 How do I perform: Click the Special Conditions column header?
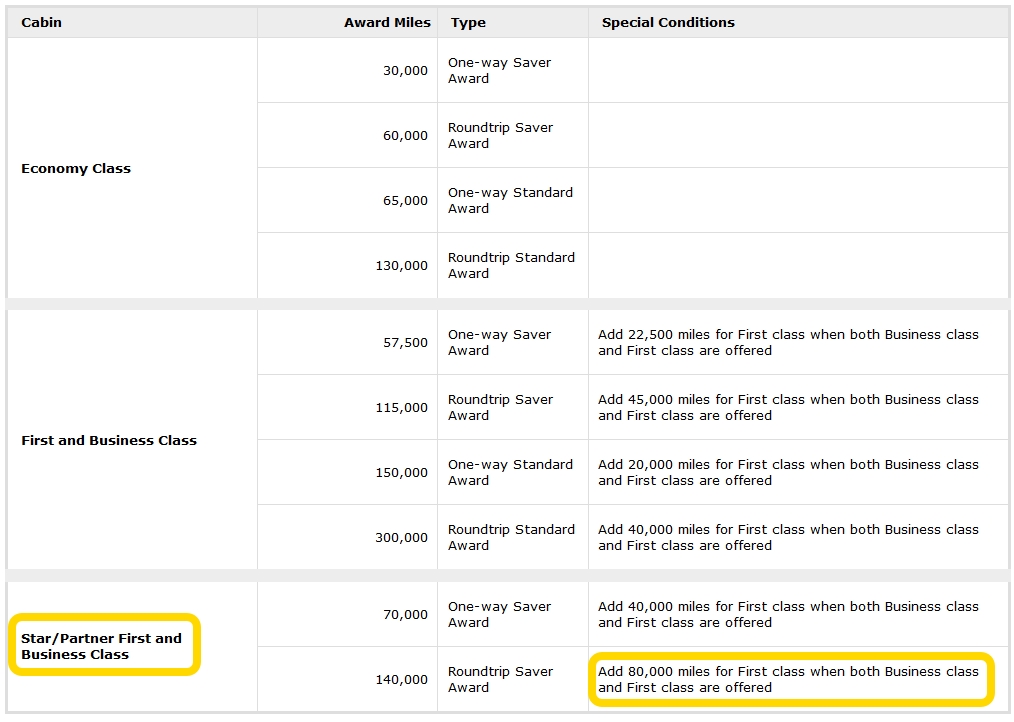pos(668,22)
